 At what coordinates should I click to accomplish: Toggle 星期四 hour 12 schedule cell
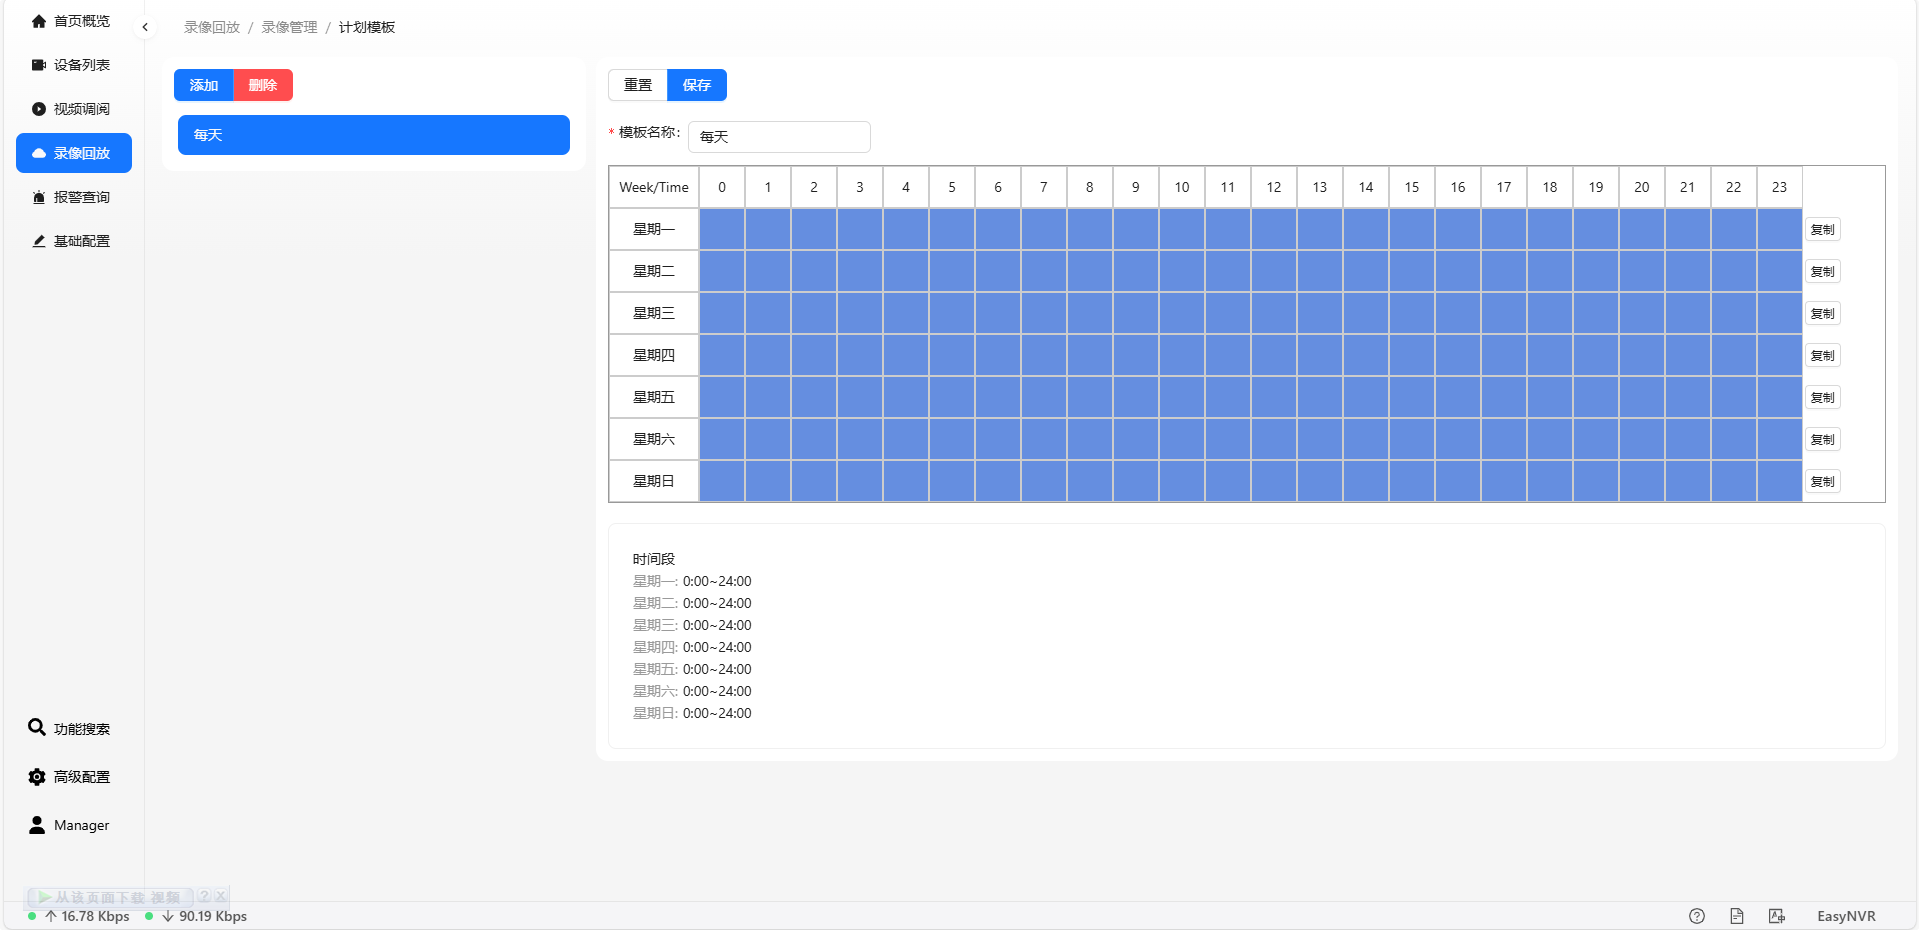(x=1274, y=355)
